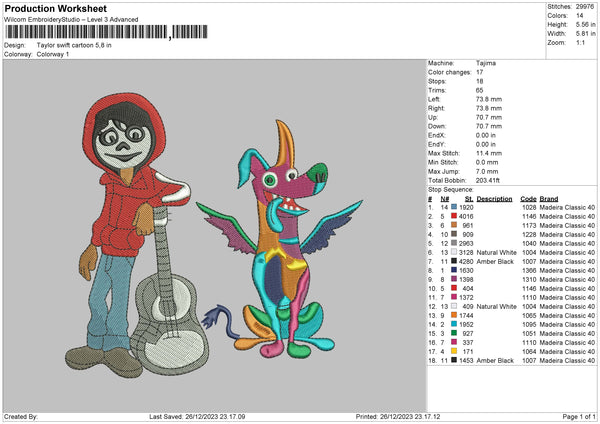
Task: Select thread code 1095
Action: (x=529, y=325)
